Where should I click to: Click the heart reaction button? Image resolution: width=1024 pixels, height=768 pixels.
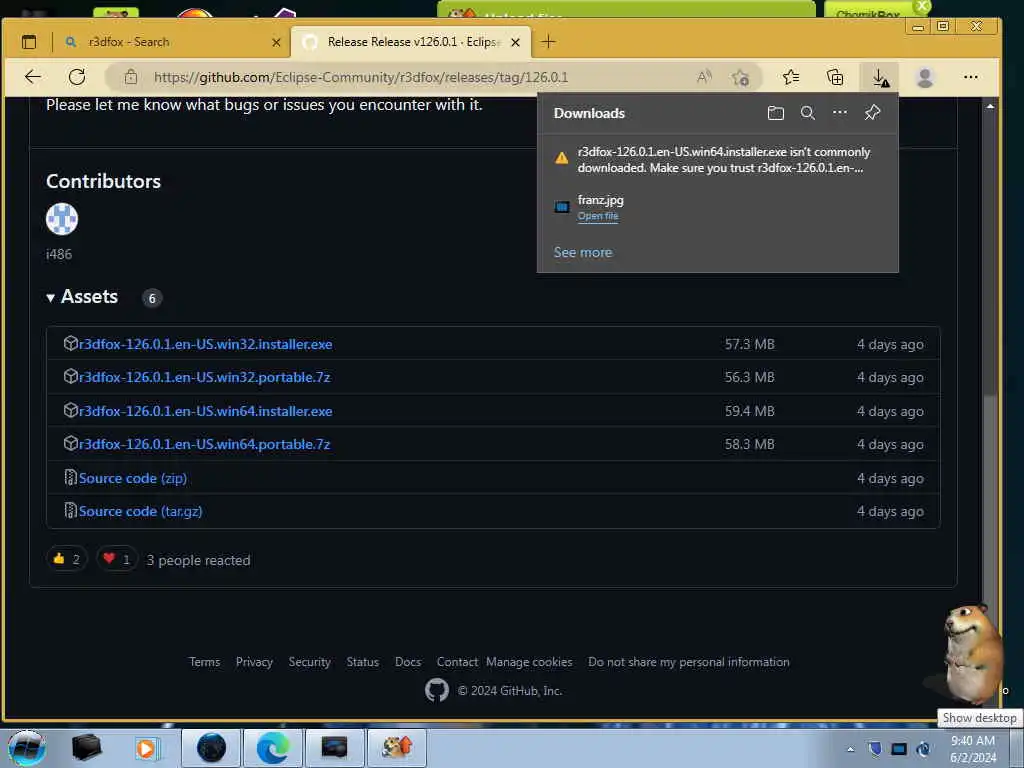pyautogui.click(x=117, y=559)
